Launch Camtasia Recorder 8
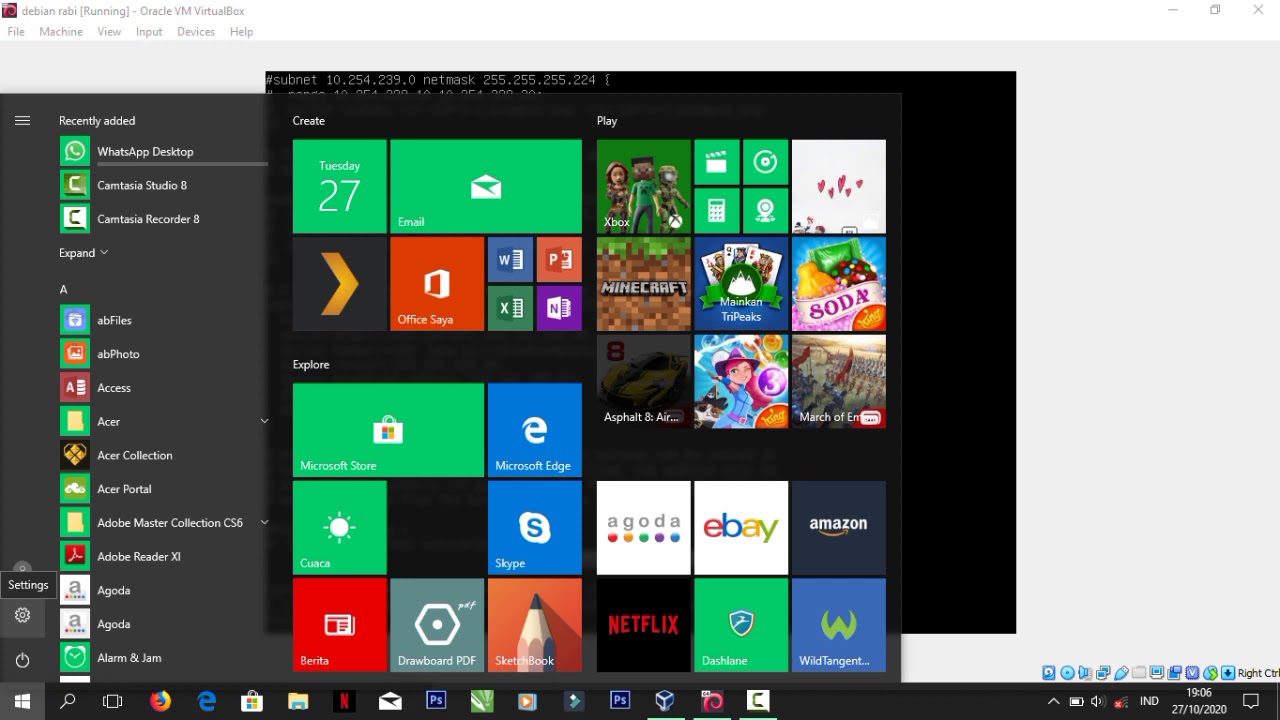The image size is (1280, 720). pos(164,219)
